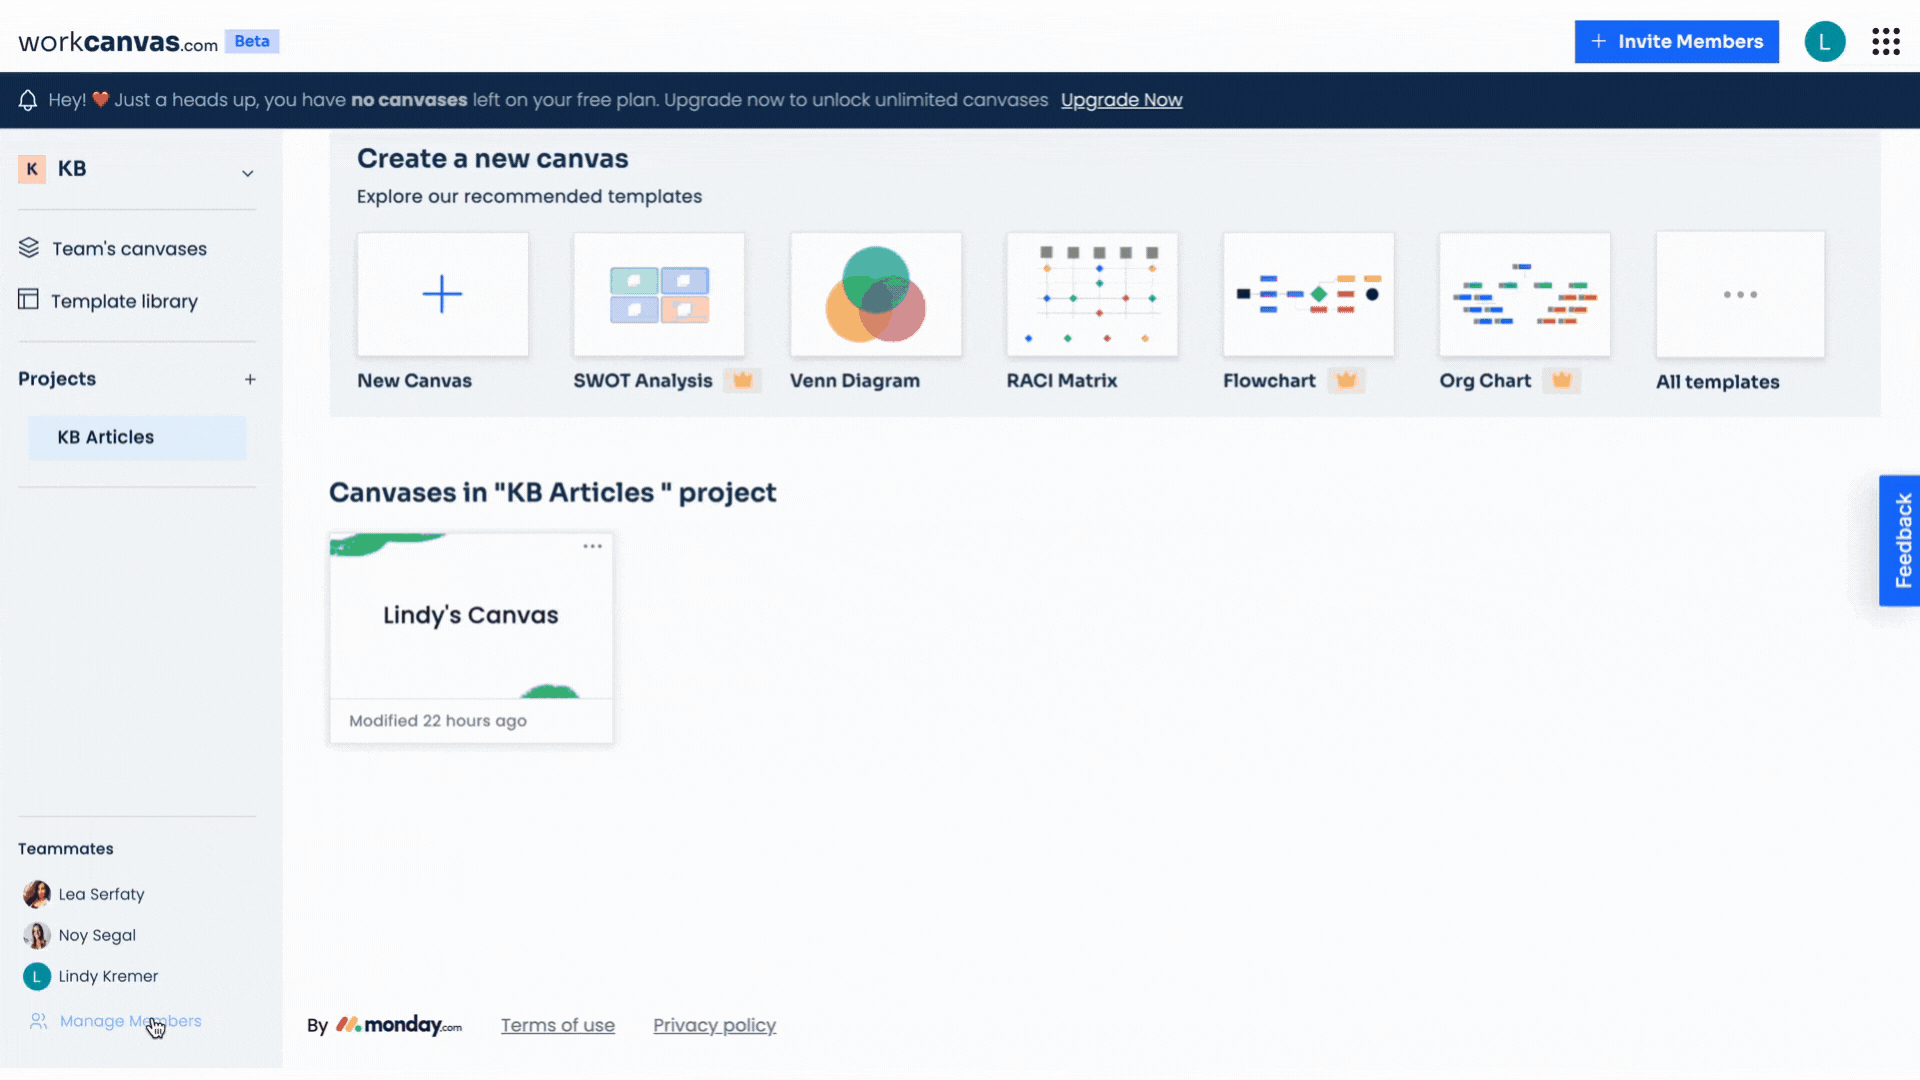Click Upgrade Now in the banner
Screen dimensions: 1920x1080
point(1121,100)
